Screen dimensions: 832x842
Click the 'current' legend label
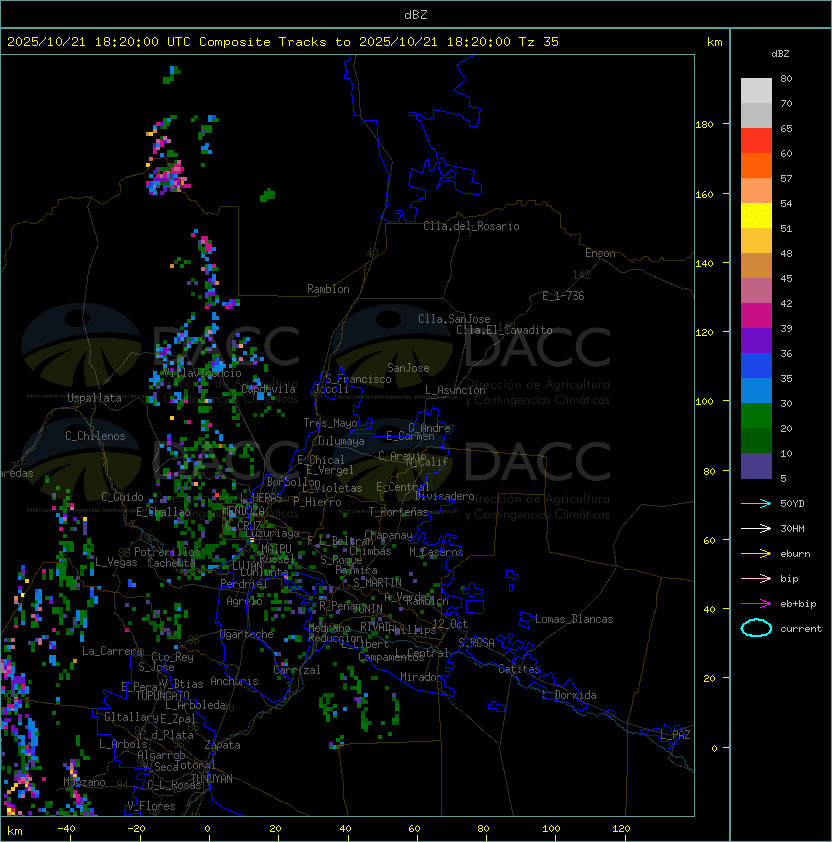tap(801, 628)
